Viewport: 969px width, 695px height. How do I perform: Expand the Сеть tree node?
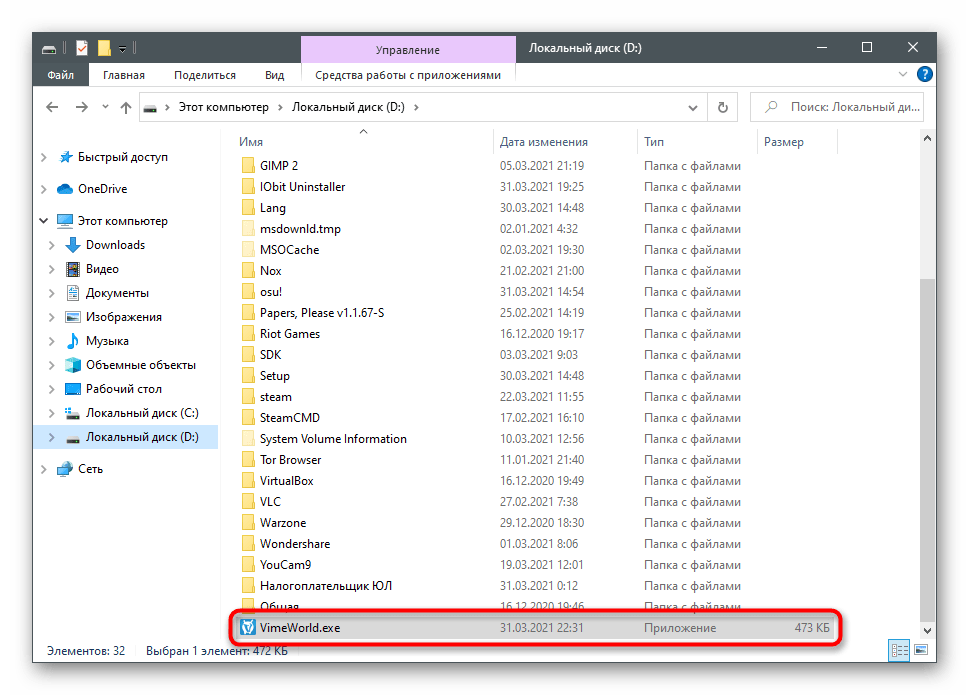point(44,469)
